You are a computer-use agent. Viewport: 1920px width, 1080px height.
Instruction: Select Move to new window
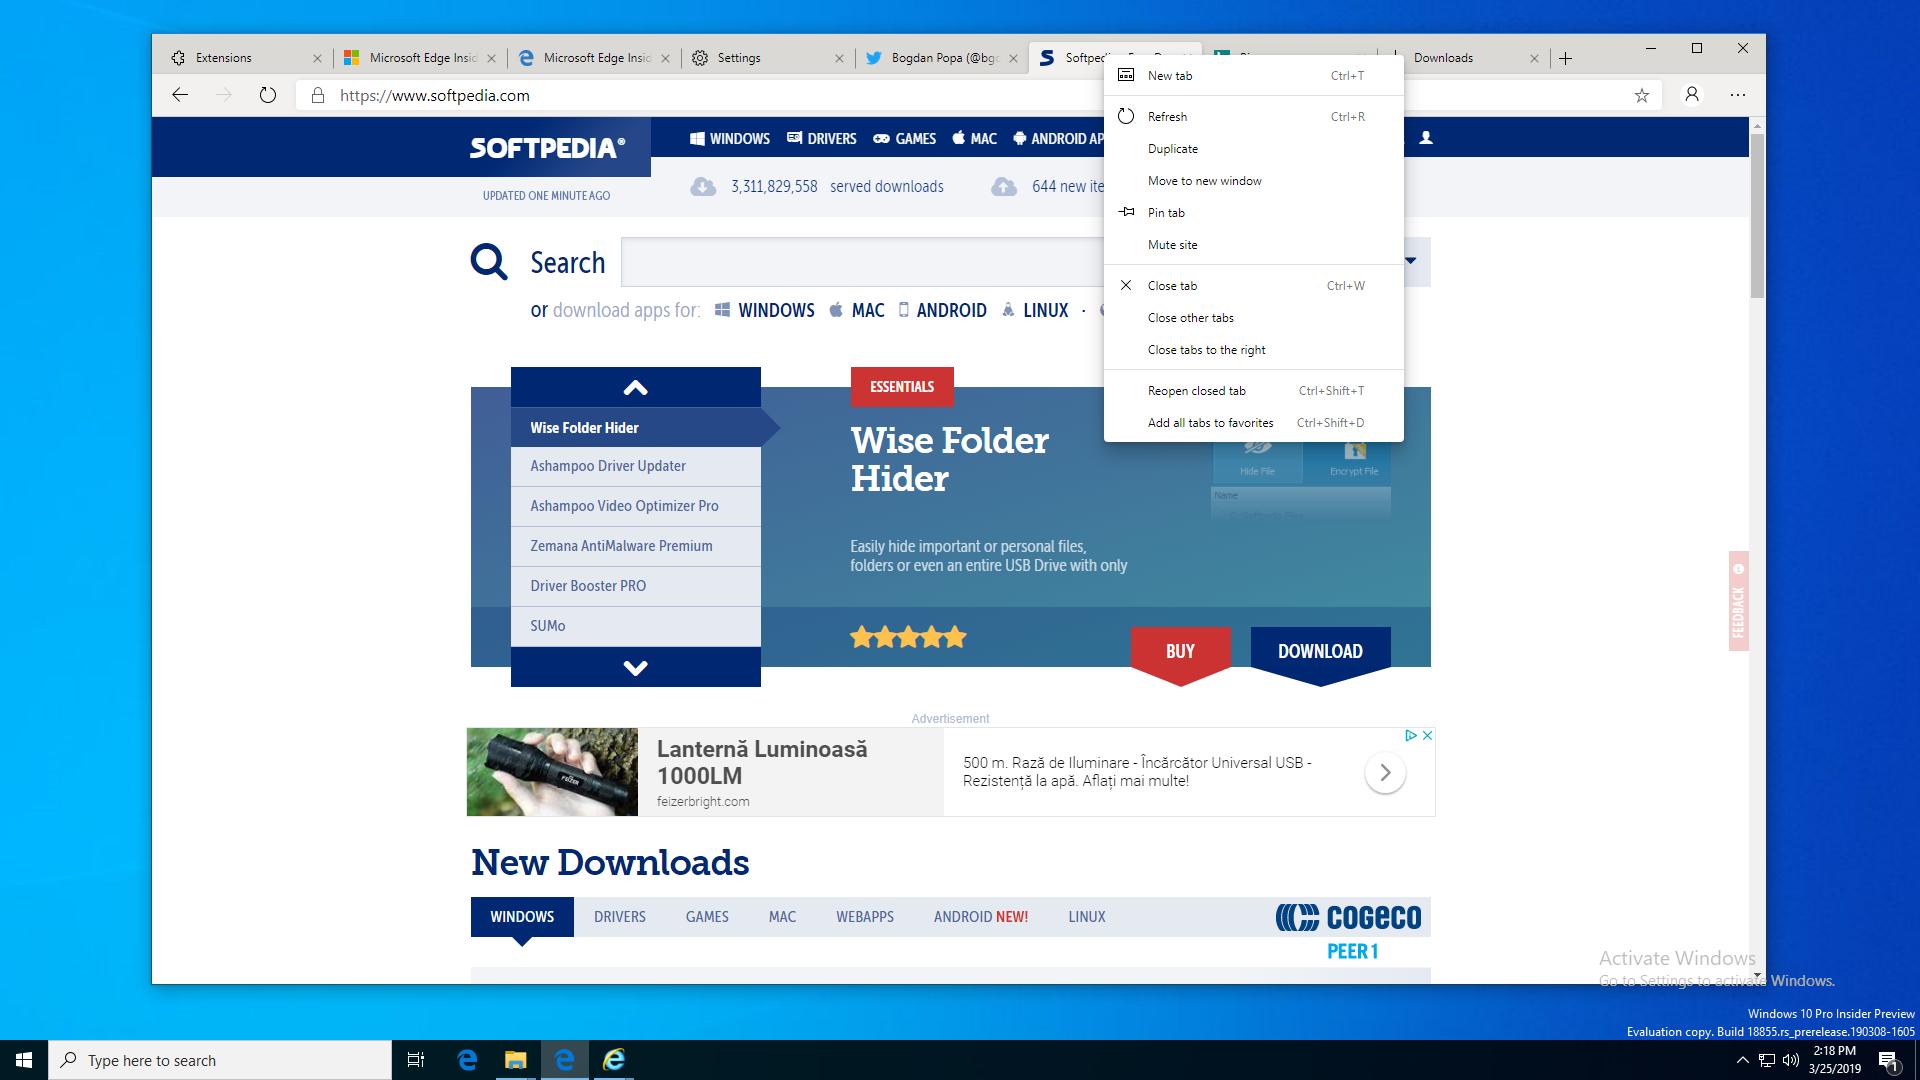tap(1254, 180)
